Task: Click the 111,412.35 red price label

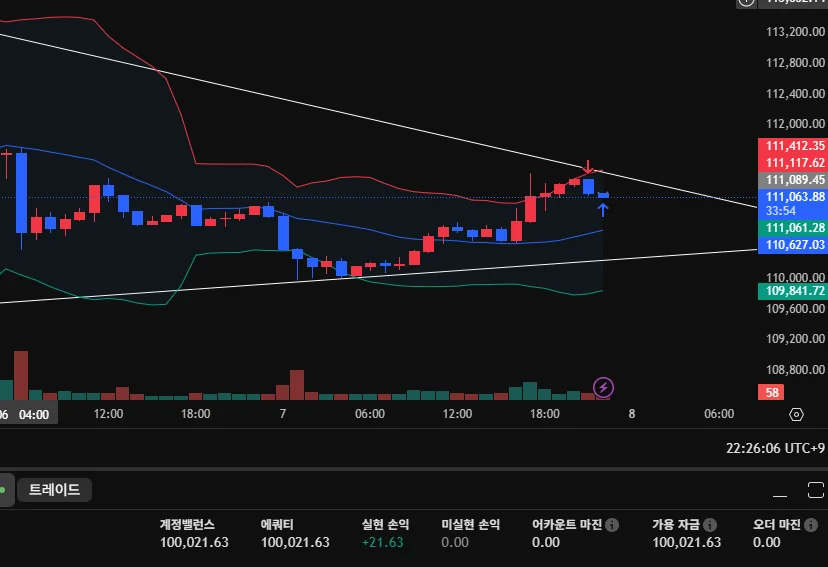Action: pos(793,146)
